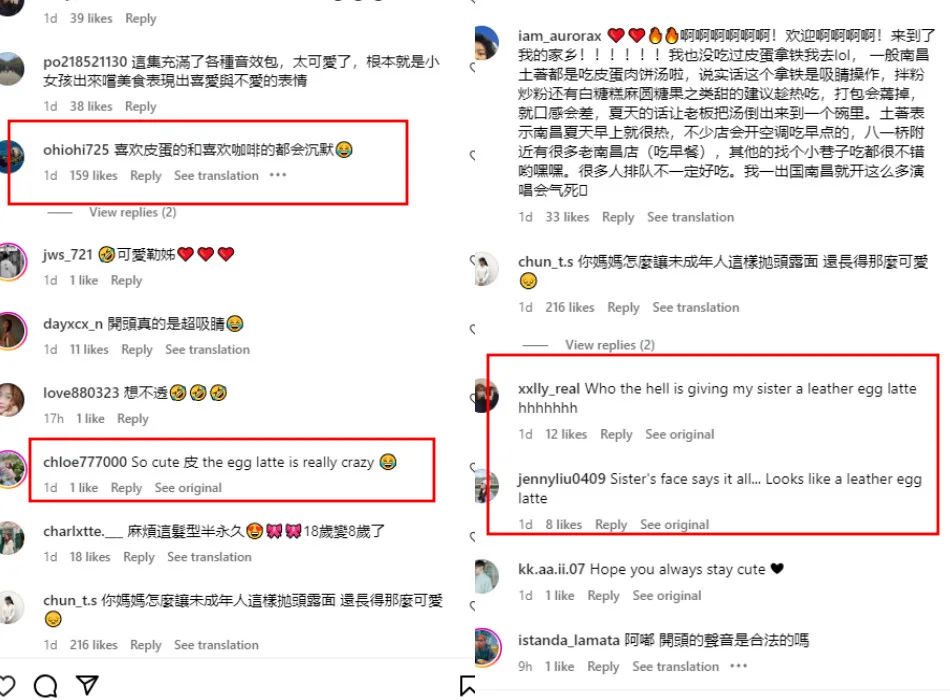Save post with the bookmark icon

(467, 685)
